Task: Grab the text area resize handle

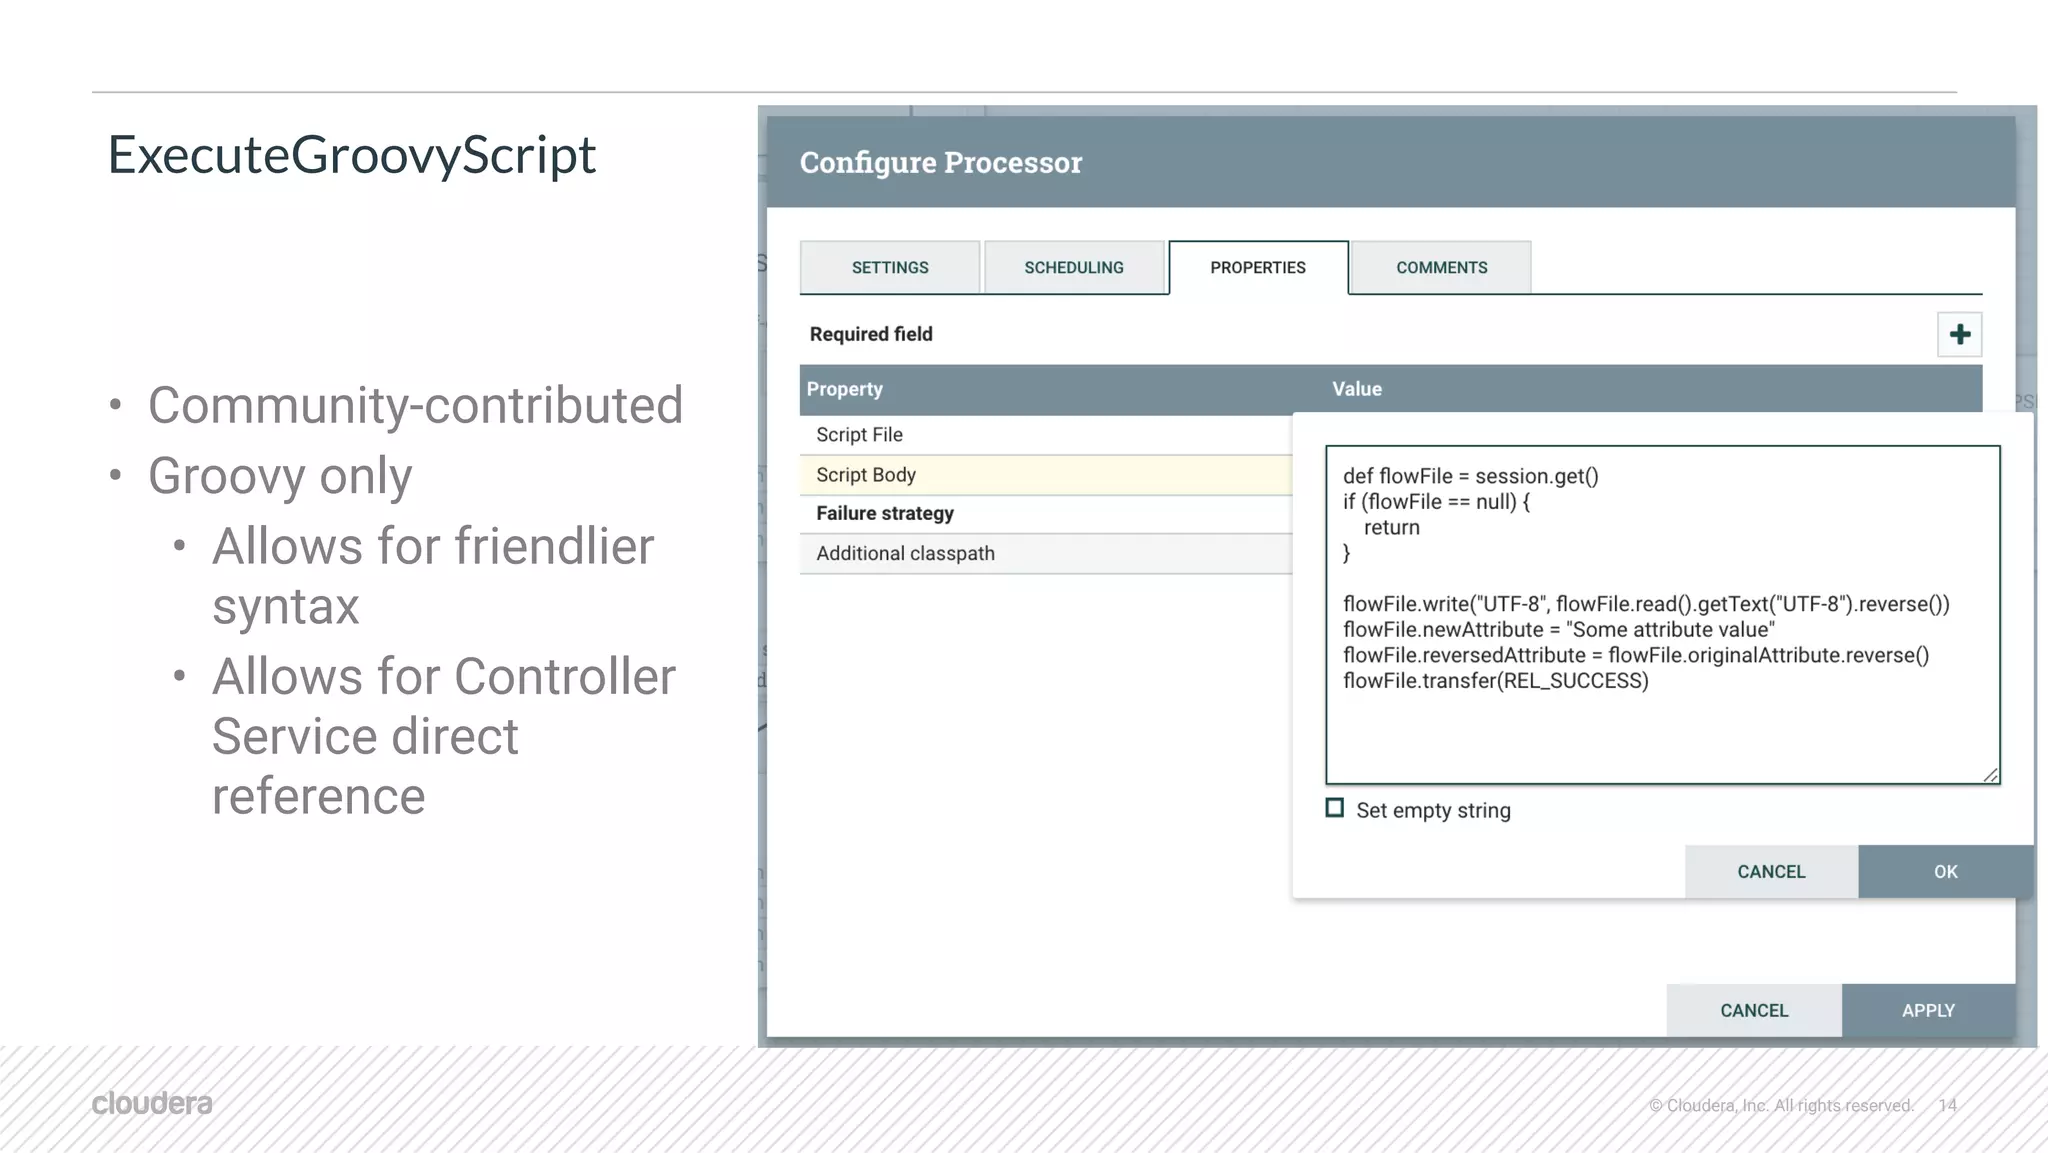Action: pyautogui.click(x=1990, y=774)
